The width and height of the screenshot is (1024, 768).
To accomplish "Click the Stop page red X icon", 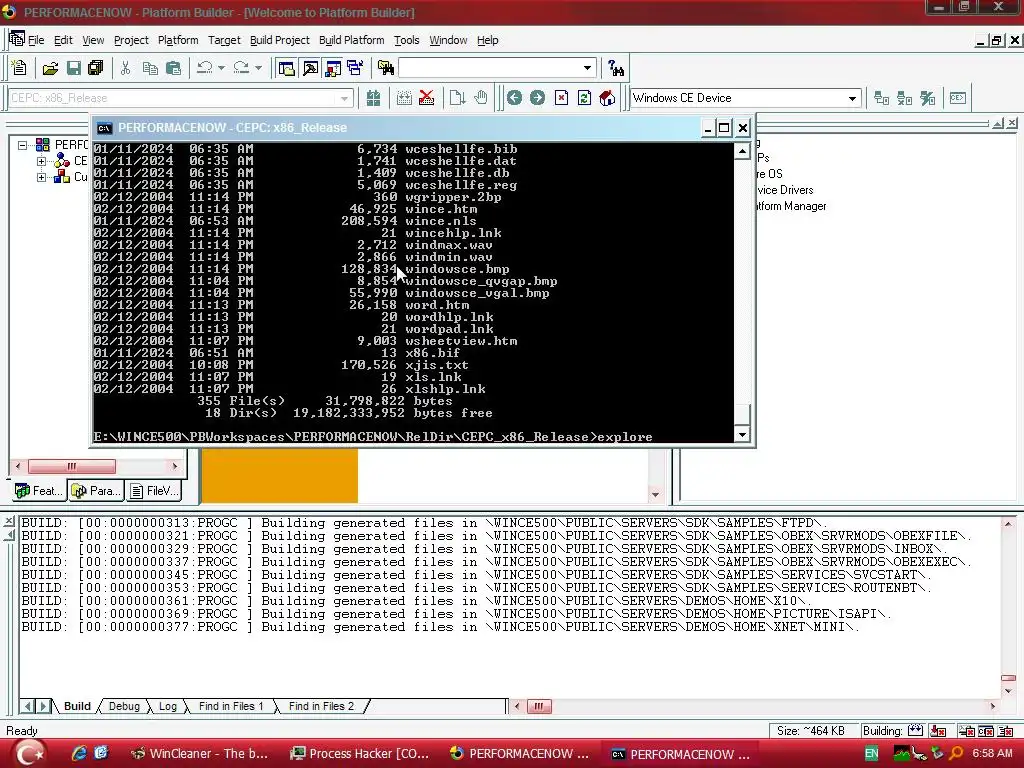I will pyautogui.click(x=561, y=98).
